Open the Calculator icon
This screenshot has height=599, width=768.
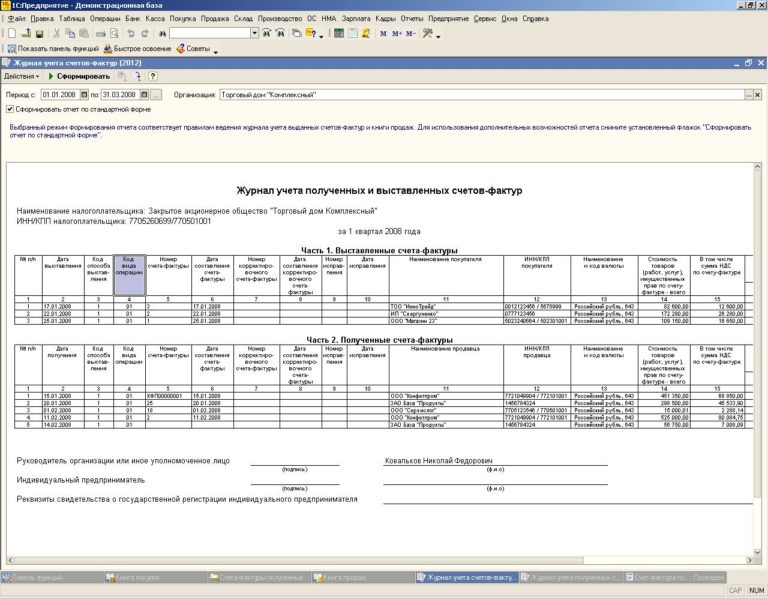(338, 33)
